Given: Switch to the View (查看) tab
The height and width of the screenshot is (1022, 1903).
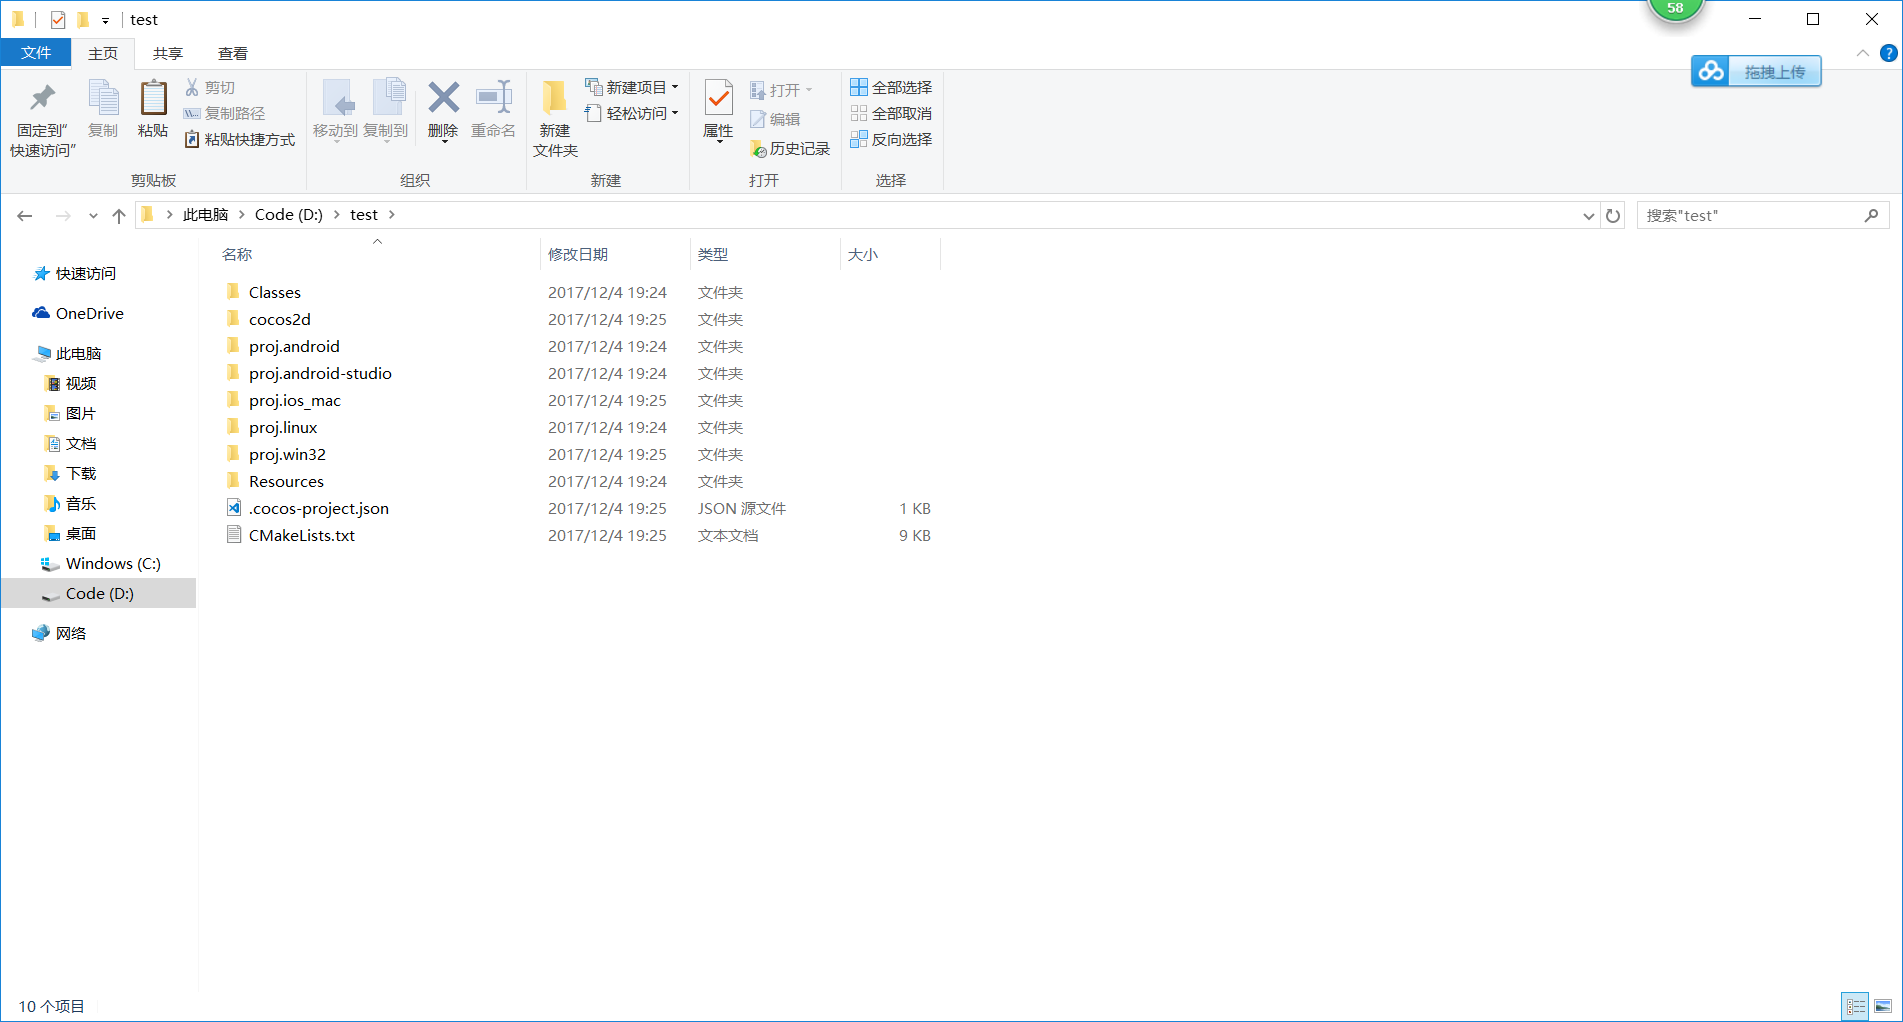Looking at the screenshot, I should (x=233, y=53).
